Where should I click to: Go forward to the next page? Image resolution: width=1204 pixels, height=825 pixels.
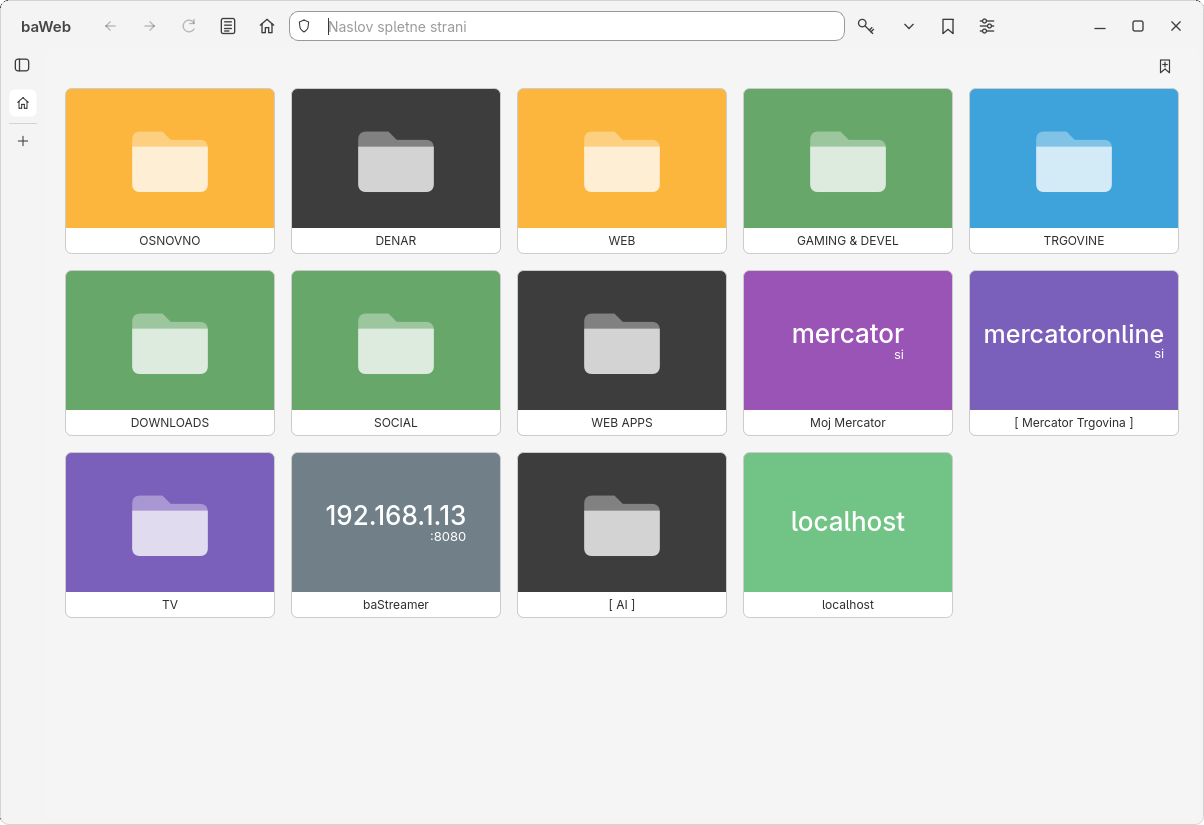pyautogui.click(x=150, y=26)
